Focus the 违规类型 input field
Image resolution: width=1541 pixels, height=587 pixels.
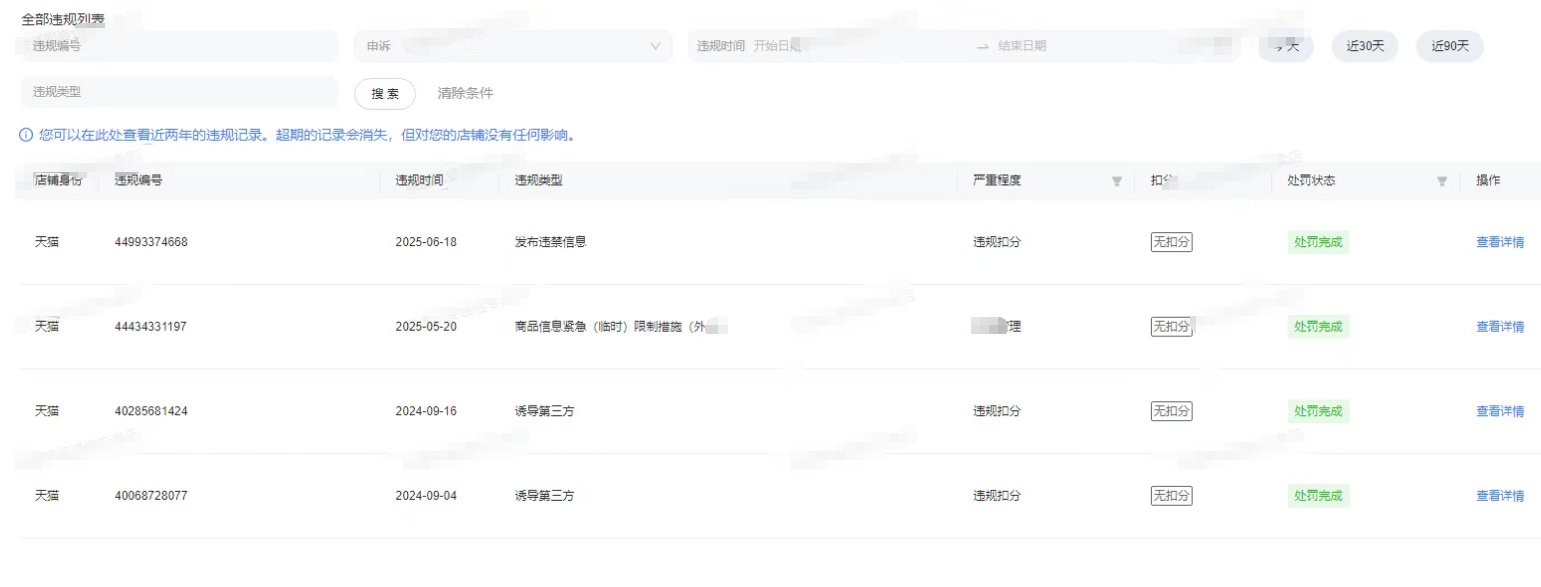tap(180, 92)
